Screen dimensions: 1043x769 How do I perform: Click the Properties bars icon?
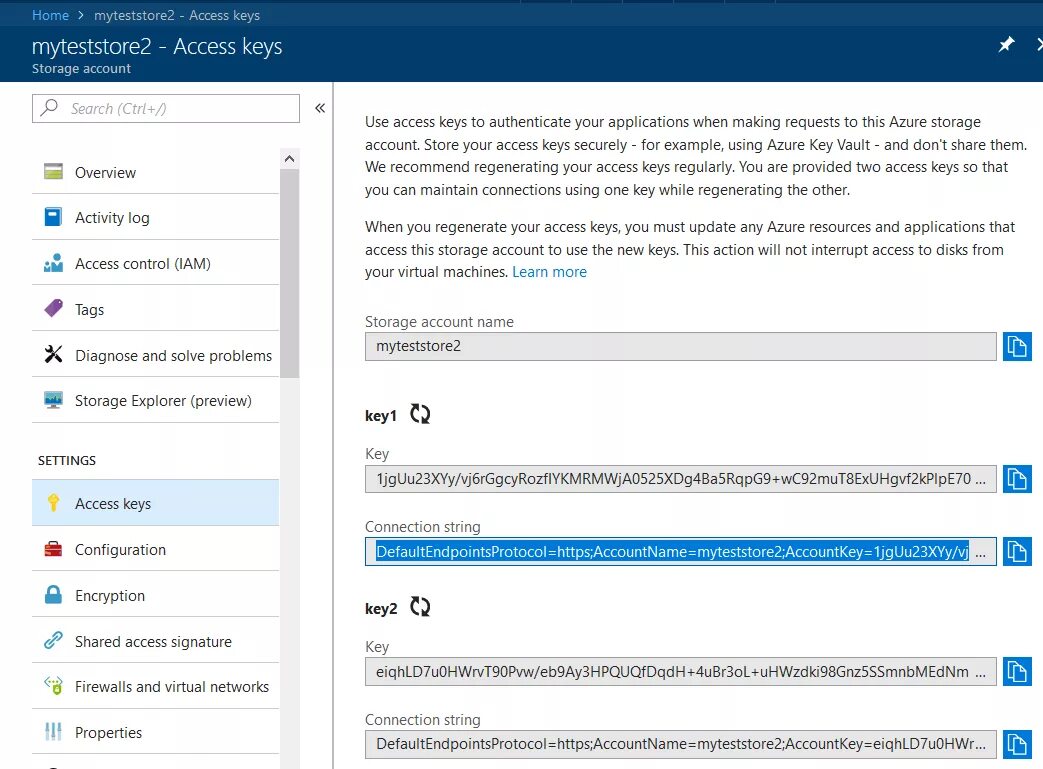click(x=53, y=732)
